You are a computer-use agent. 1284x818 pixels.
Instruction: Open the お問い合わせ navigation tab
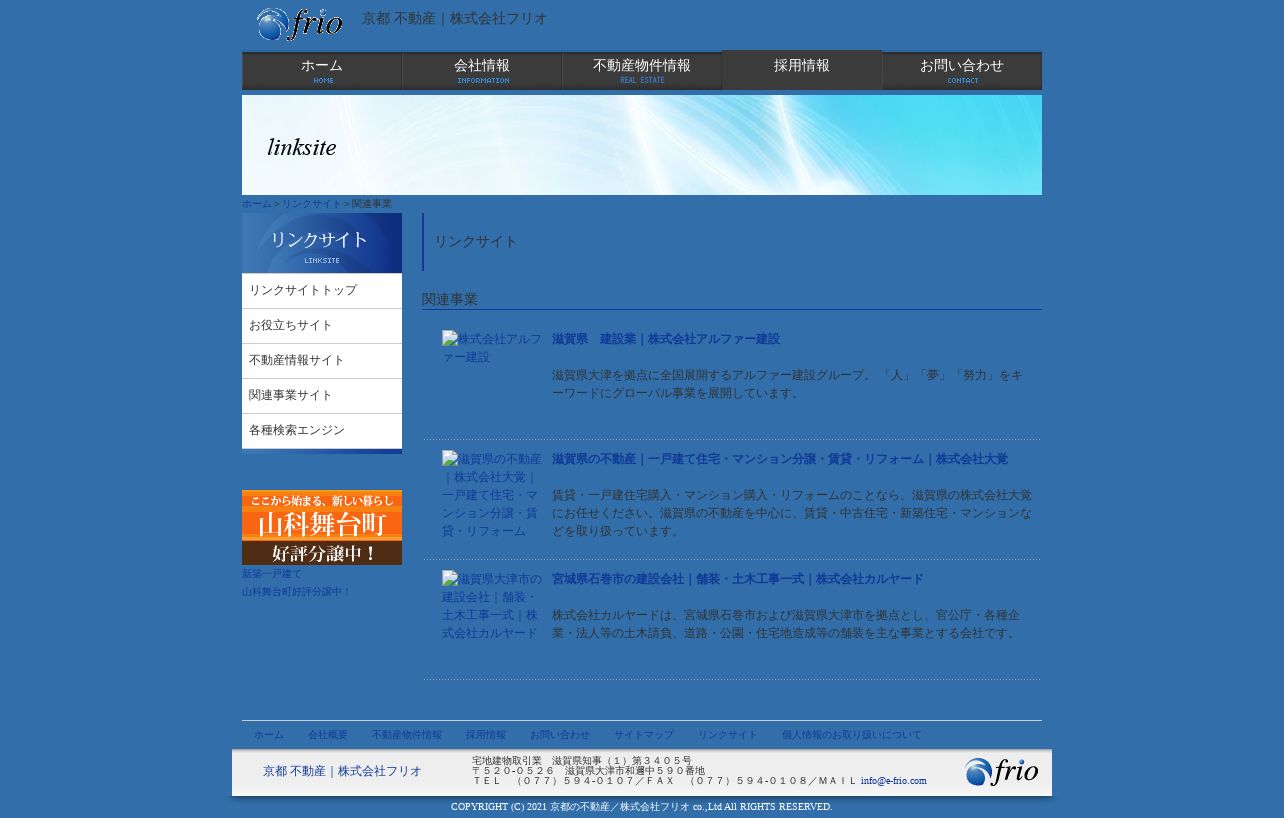(962, 71)
